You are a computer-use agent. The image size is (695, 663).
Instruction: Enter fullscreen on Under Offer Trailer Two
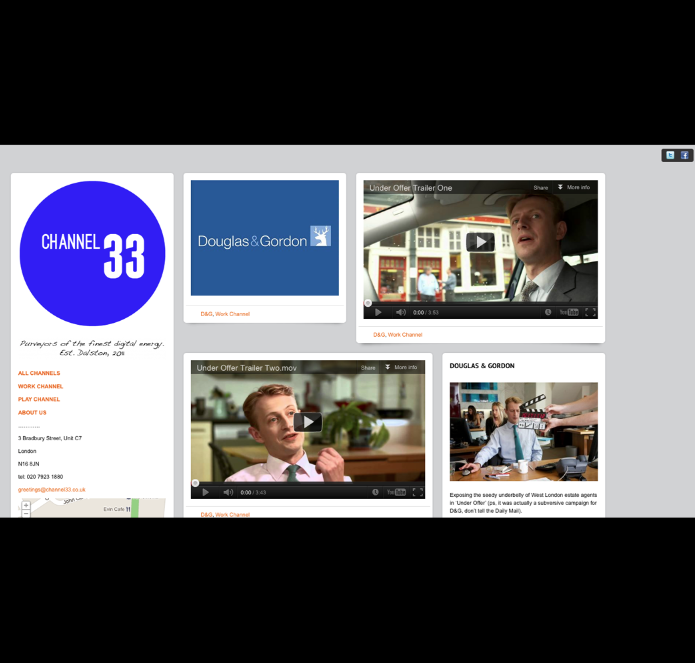[418, 492]
